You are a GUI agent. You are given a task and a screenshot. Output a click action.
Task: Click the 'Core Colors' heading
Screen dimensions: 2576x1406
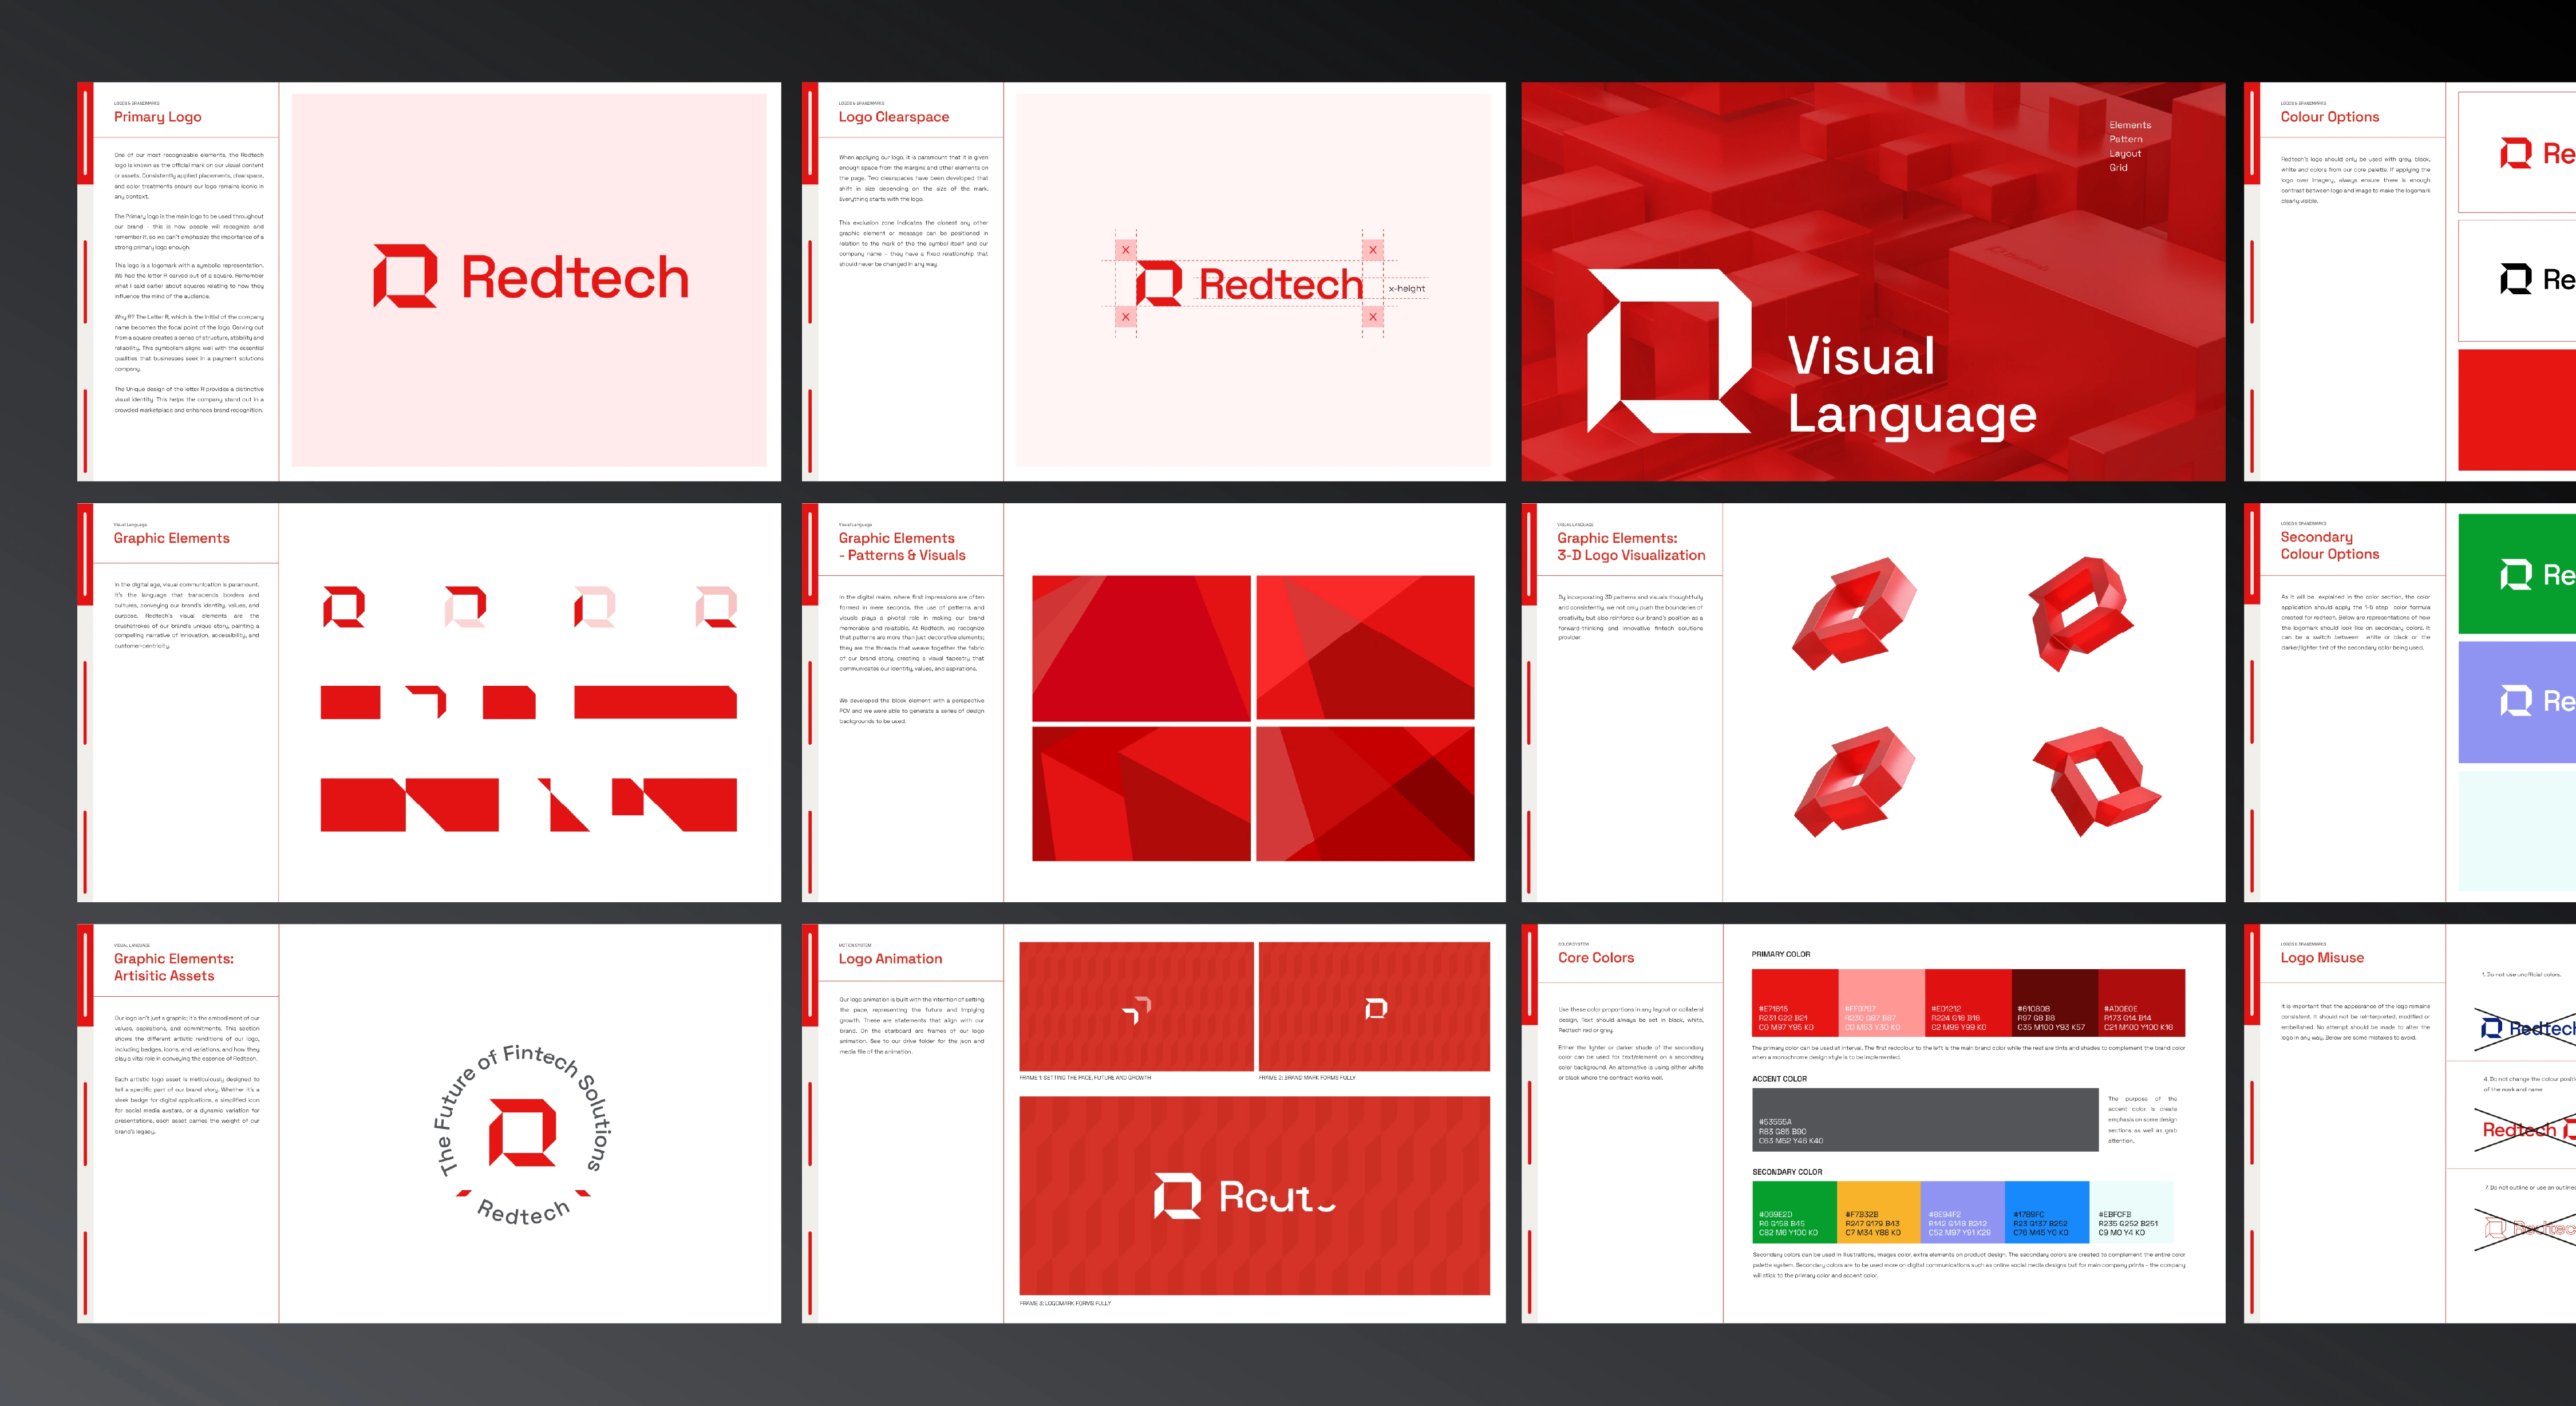pos(1595,957)
